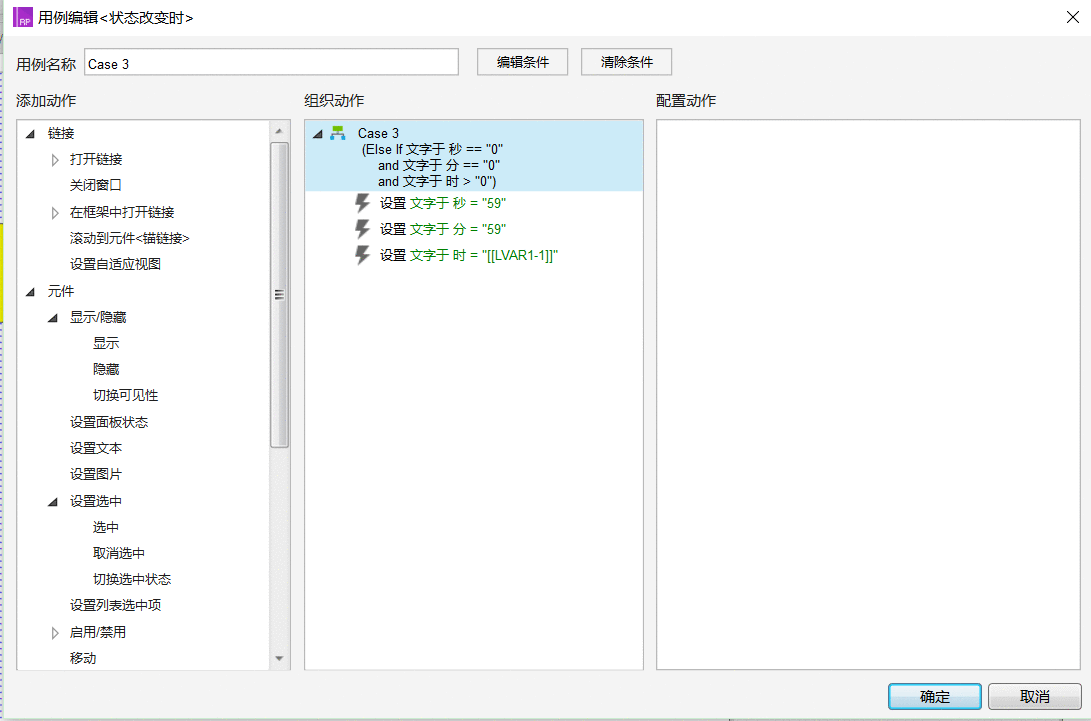Select the 关闭窗口 action
The image size is (1091, 721).
(x=95, y=185)
